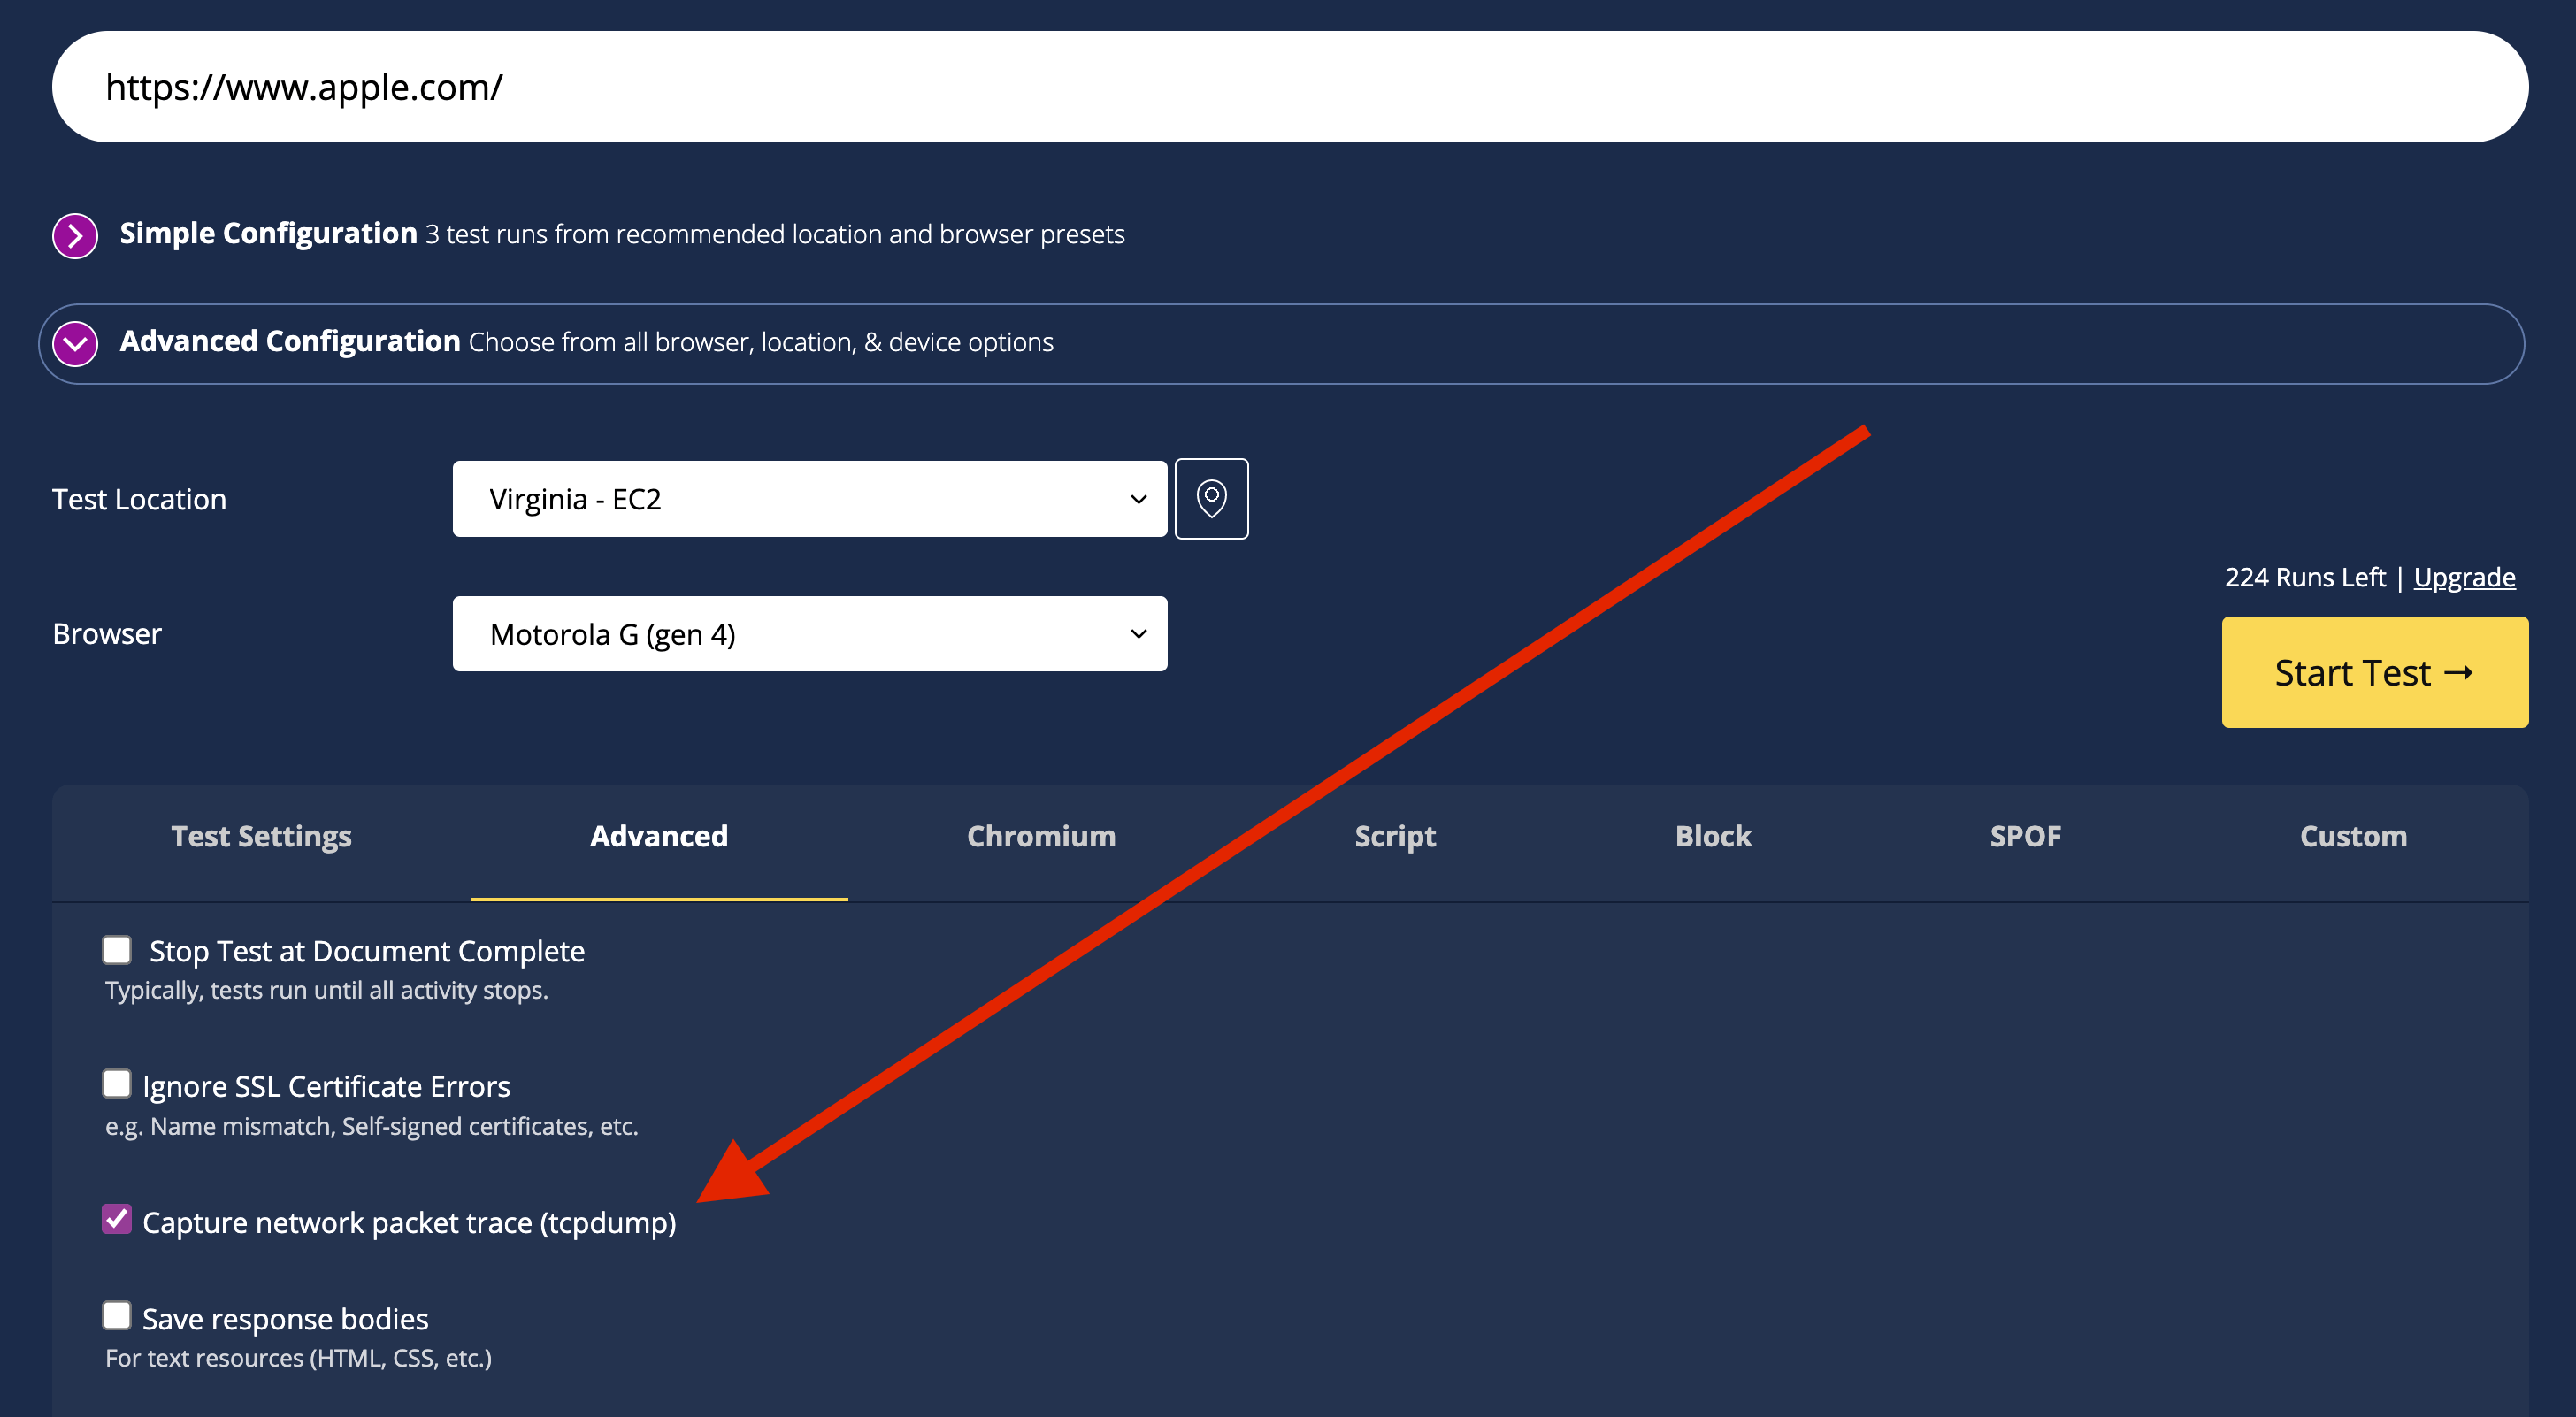The image size is (2576, 1417).
Task: Open the Upgrade link
Action: 2464,577
